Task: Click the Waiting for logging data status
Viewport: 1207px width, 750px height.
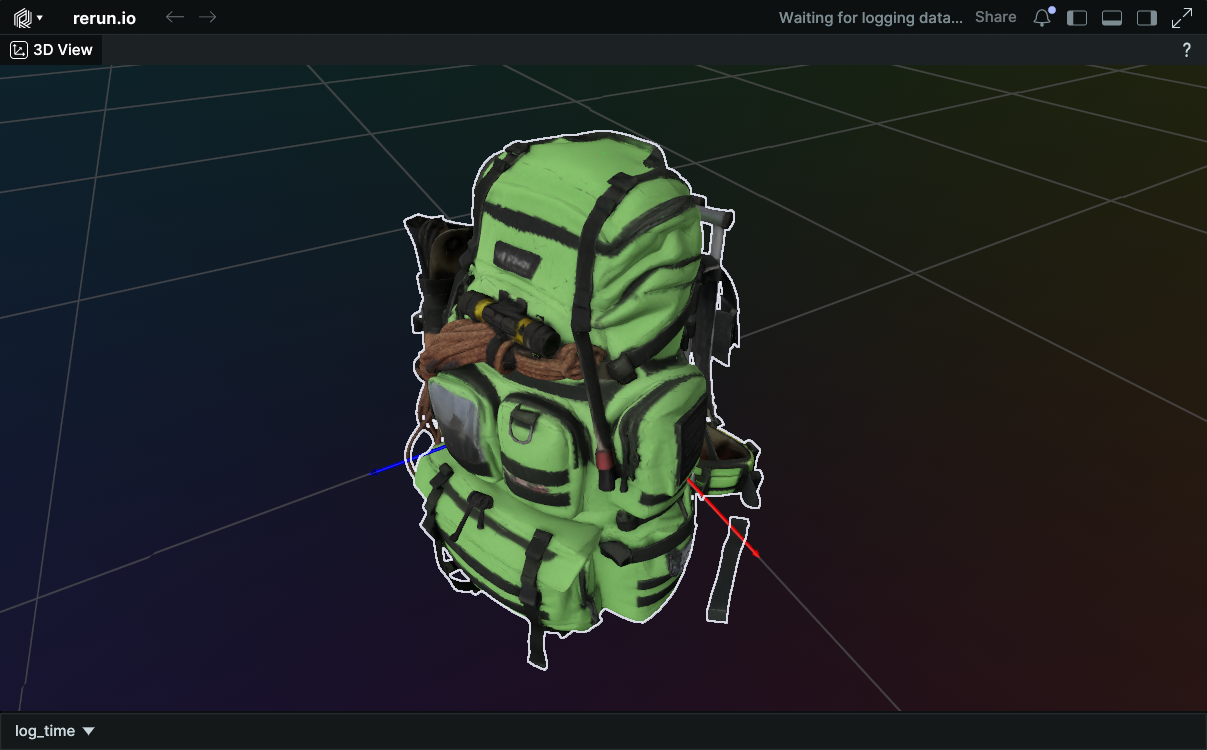Action: (870, 17)
